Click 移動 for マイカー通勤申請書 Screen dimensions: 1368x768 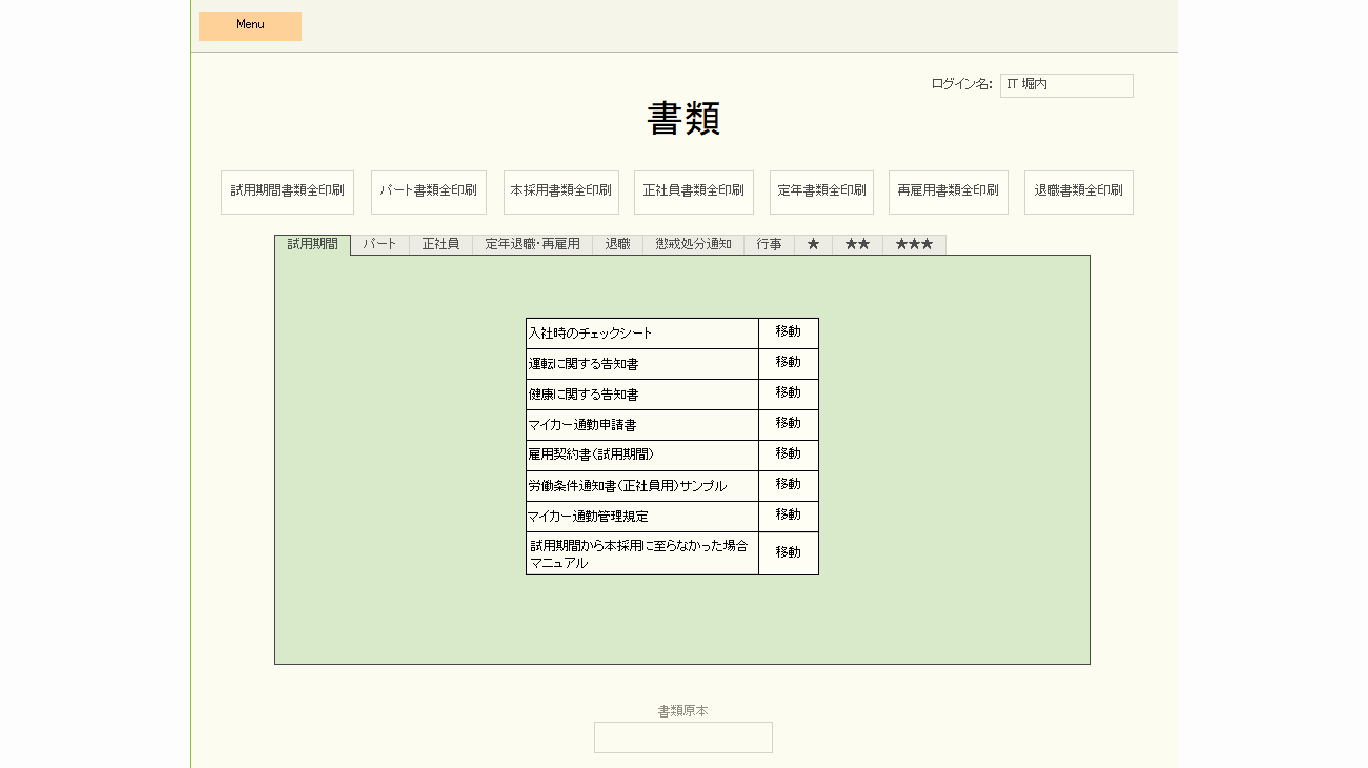click(788, 424)
